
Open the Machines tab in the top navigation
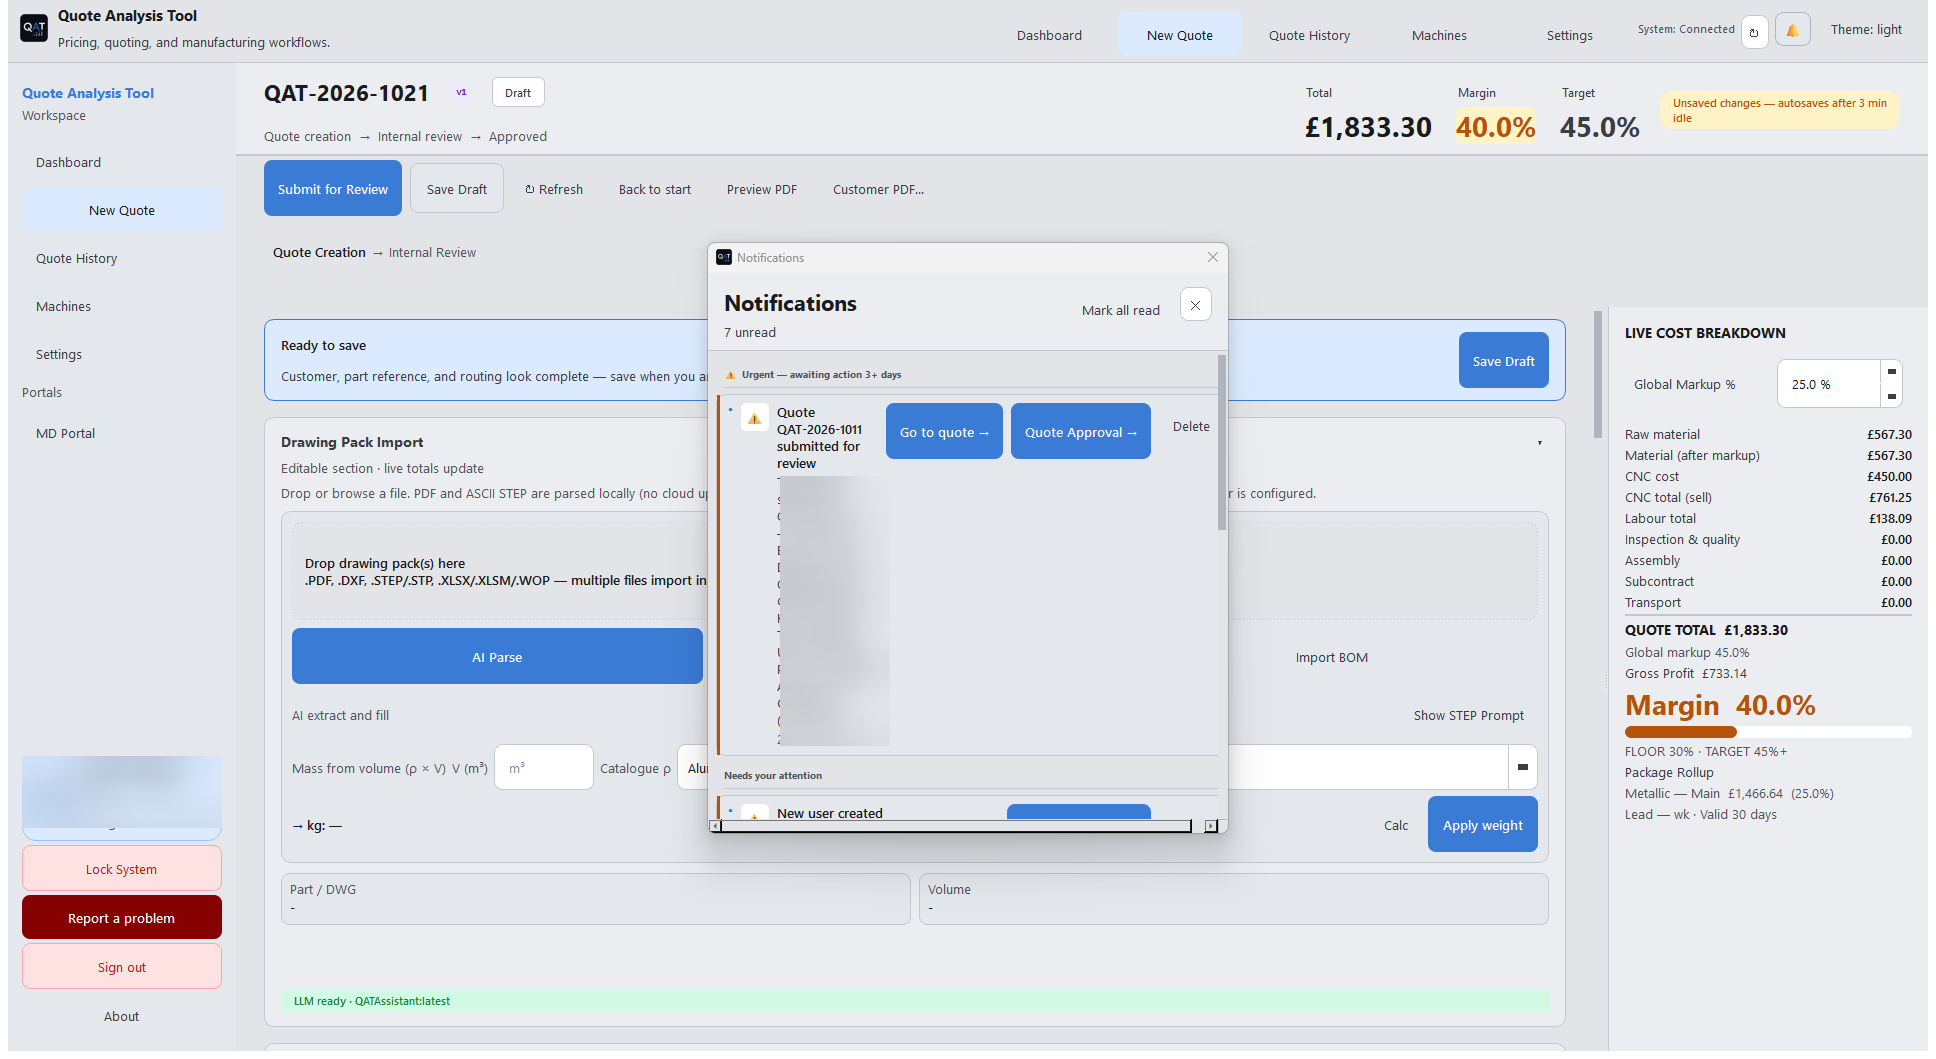pyautogui.click(x=1439, y=35)
